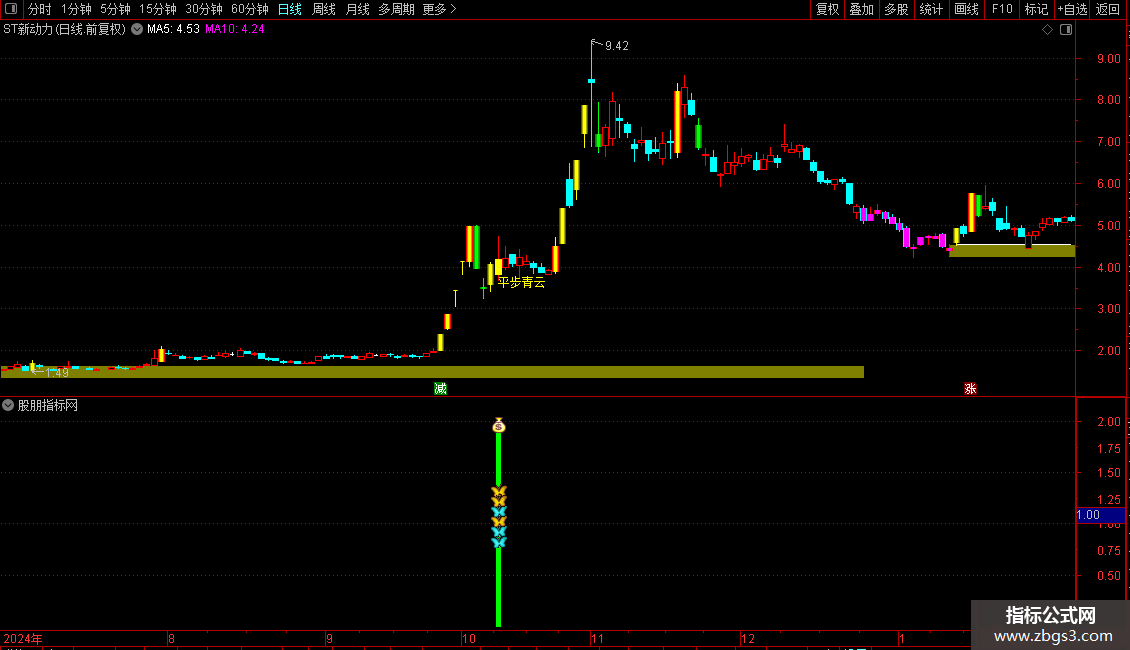Screen dimensions: 1130x650
Task: Click month 11 on the time axis
Action: [x=597, y=638]
